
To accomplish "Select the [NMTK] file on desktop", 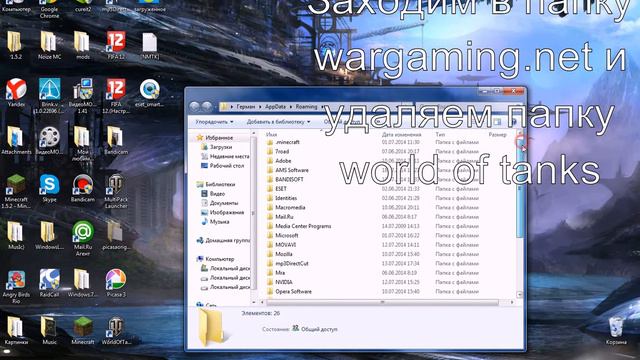I will coord(150,45).
